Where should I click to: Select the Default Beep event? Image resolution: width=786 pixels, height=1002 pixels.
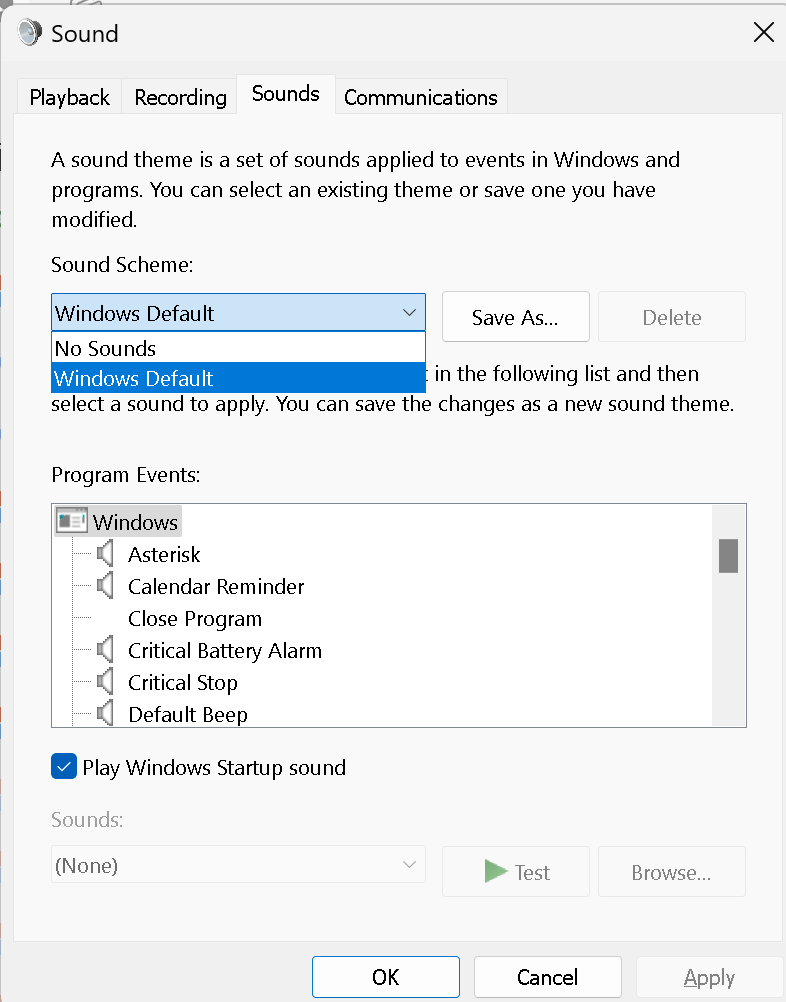188,714
